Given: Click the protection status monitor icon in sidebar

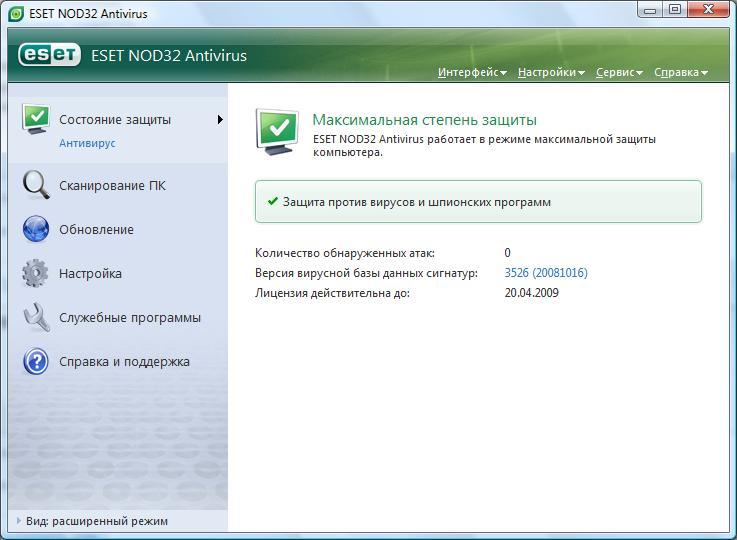Looking at the screenshot, I should [36, 119].
